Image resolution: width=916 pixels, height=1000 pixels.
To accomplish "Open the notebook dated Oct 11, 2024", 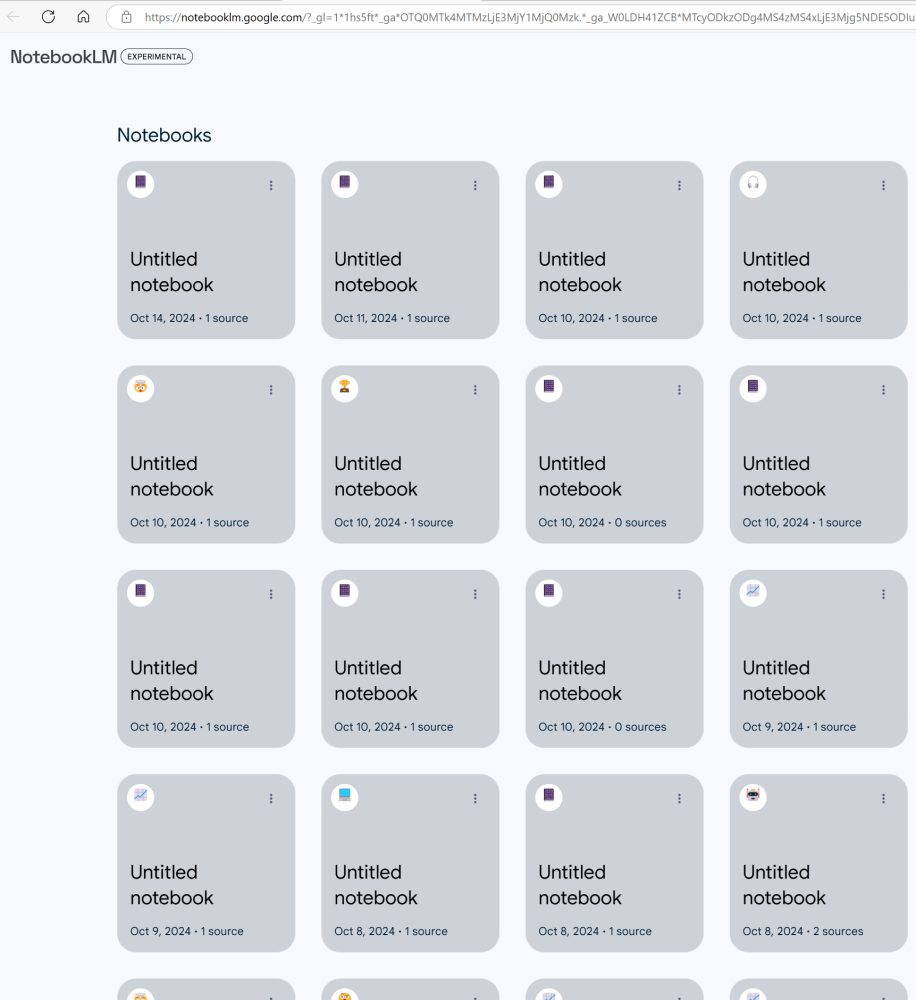I will tap(410, 250).
